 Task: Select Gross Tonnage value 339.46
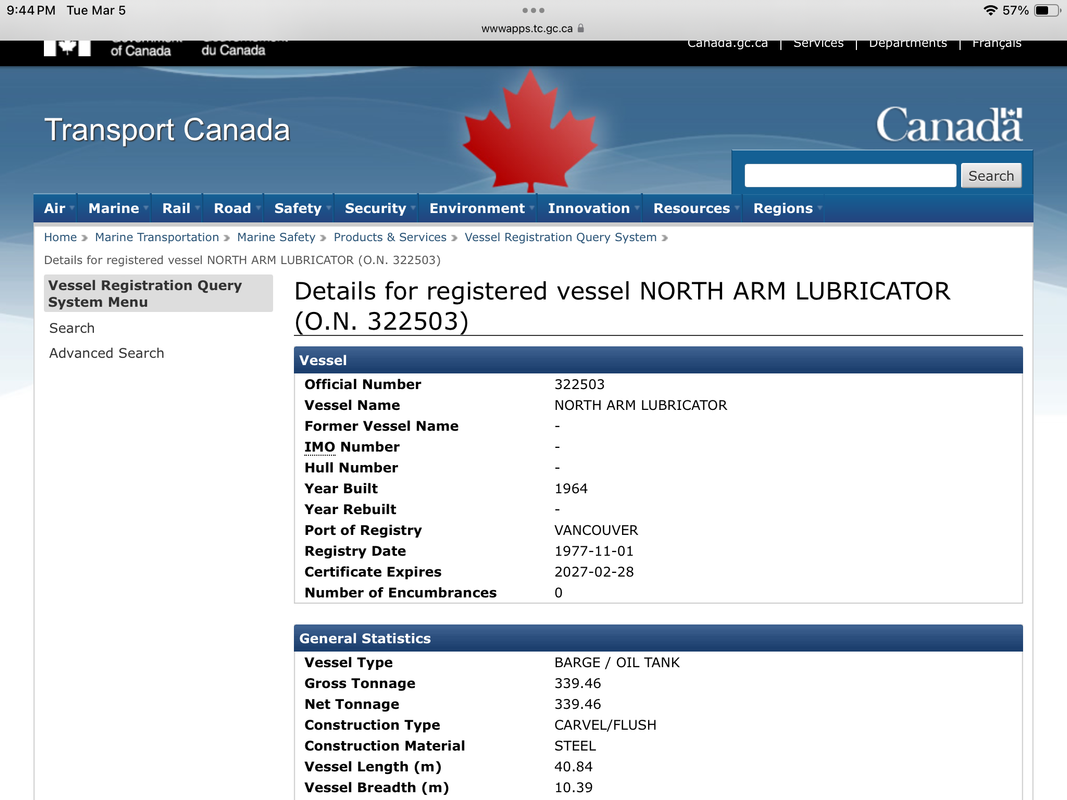578,684
